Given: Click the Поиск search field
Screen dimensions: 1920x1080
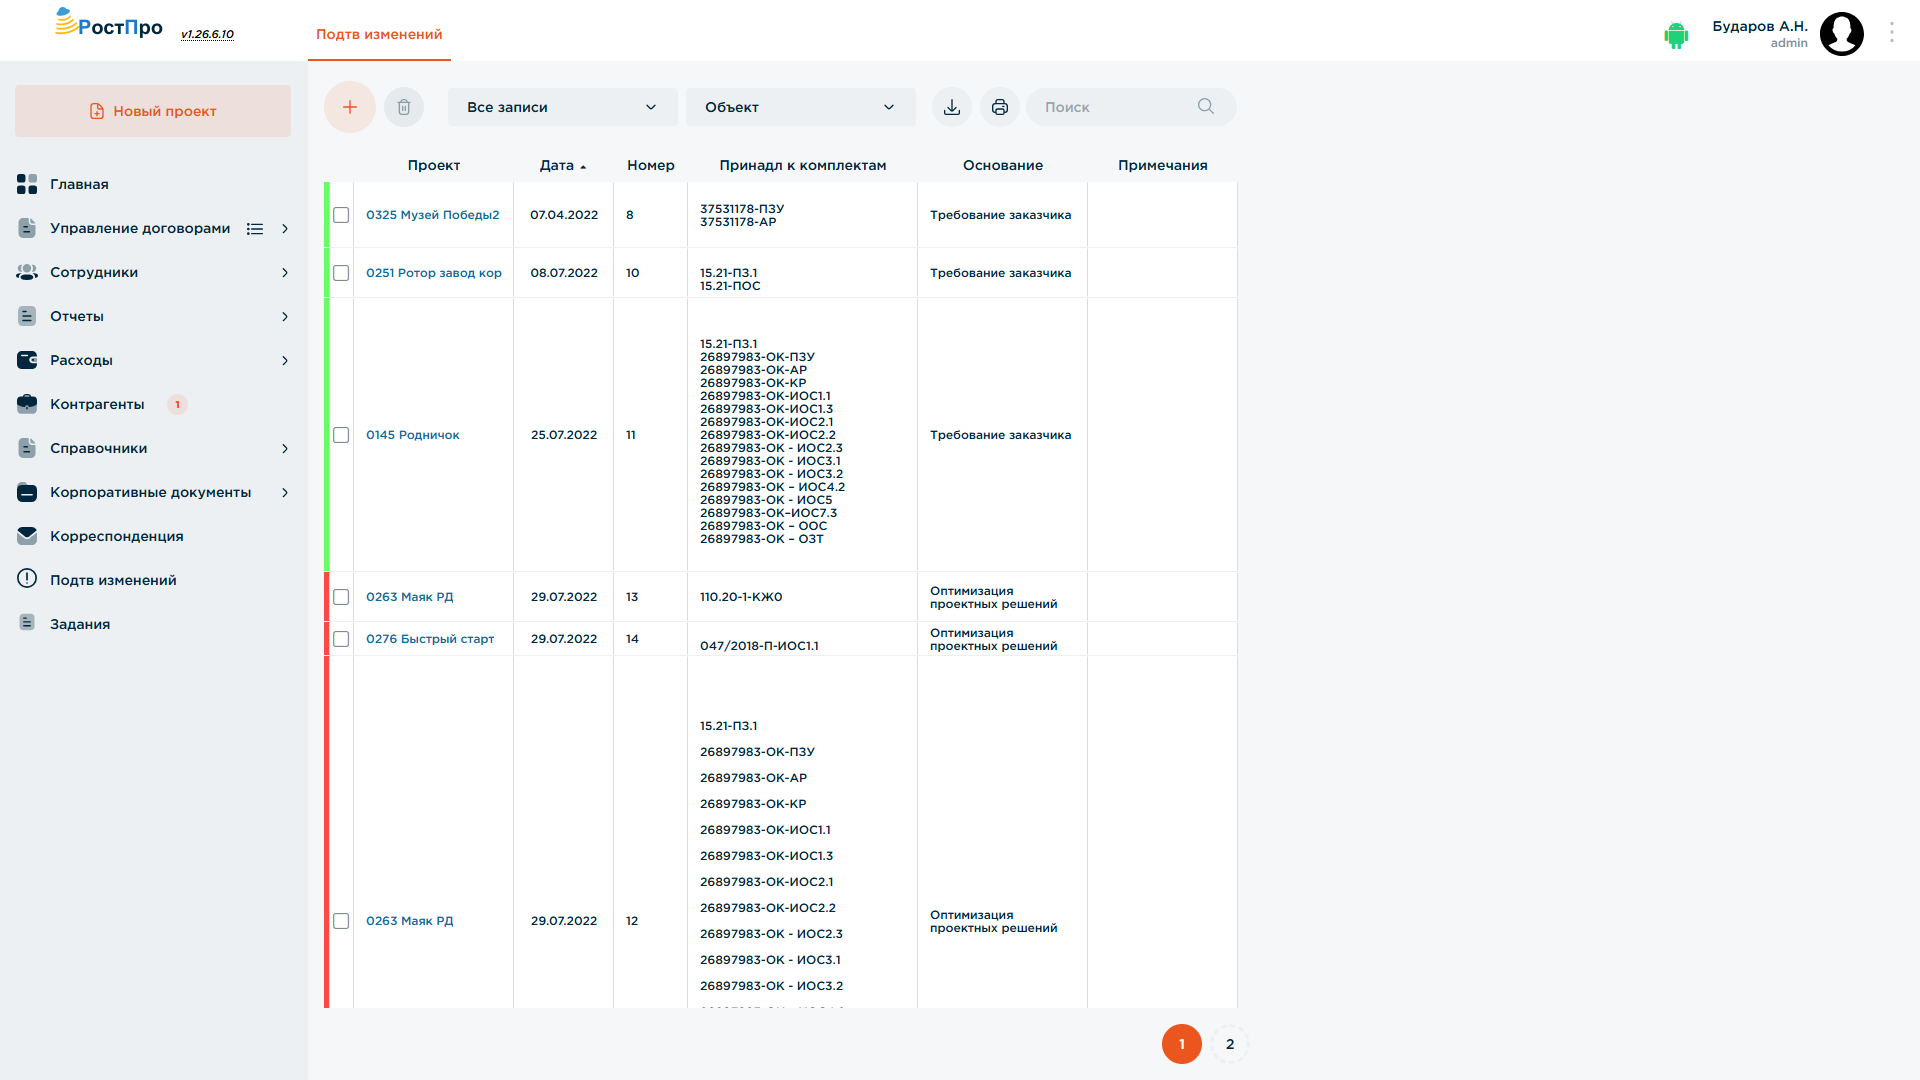Looking at the screenshot, I should (1131, 107).
